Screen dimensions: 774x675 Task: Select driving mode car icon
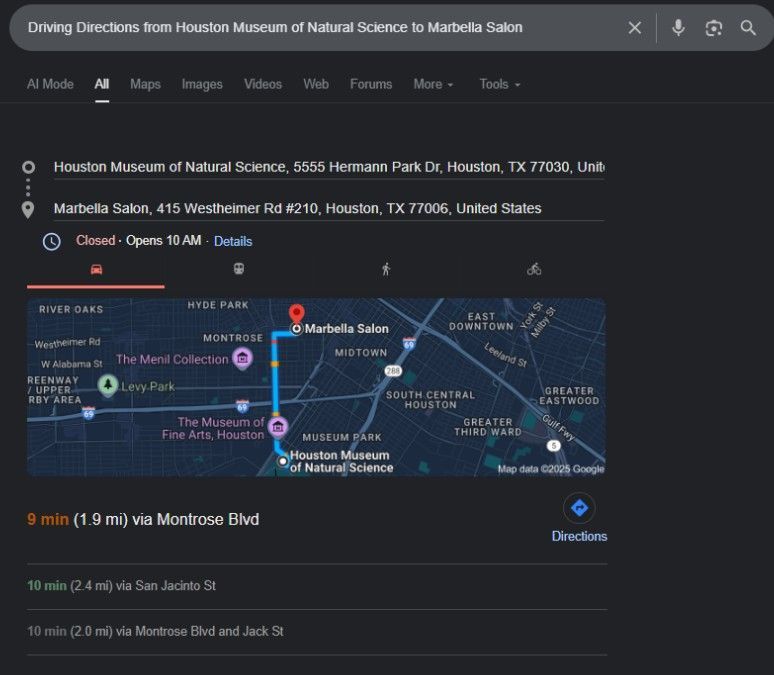pos(96,269)
